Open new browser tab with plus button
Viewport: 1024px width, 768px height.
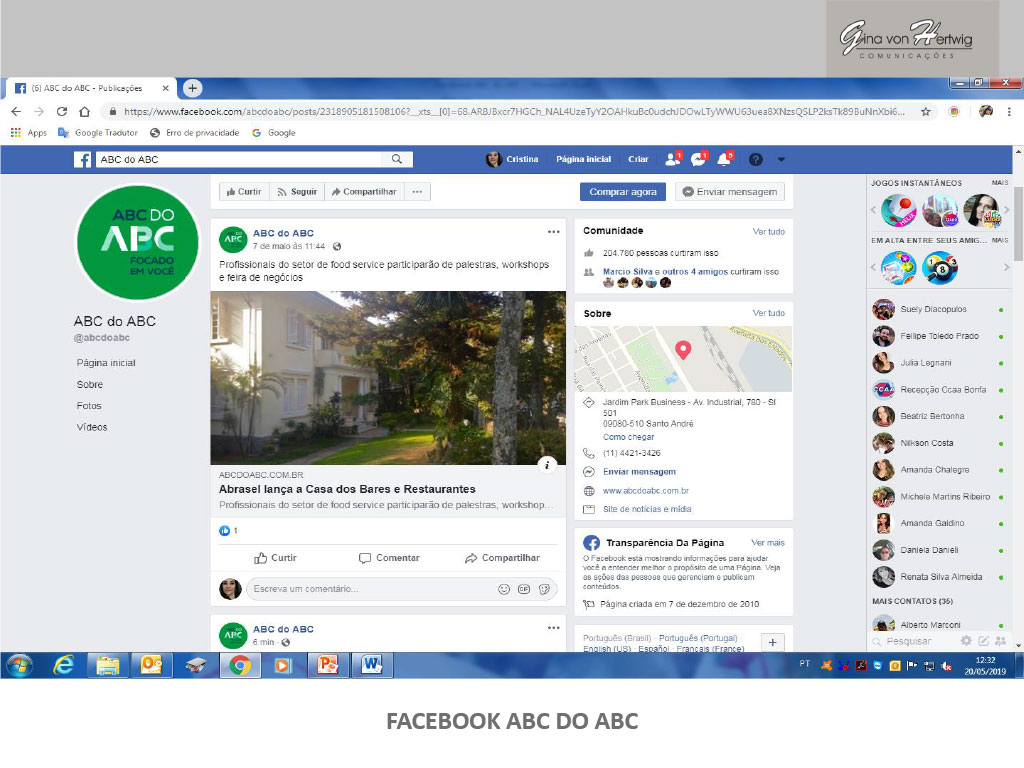tap(192, 88)
